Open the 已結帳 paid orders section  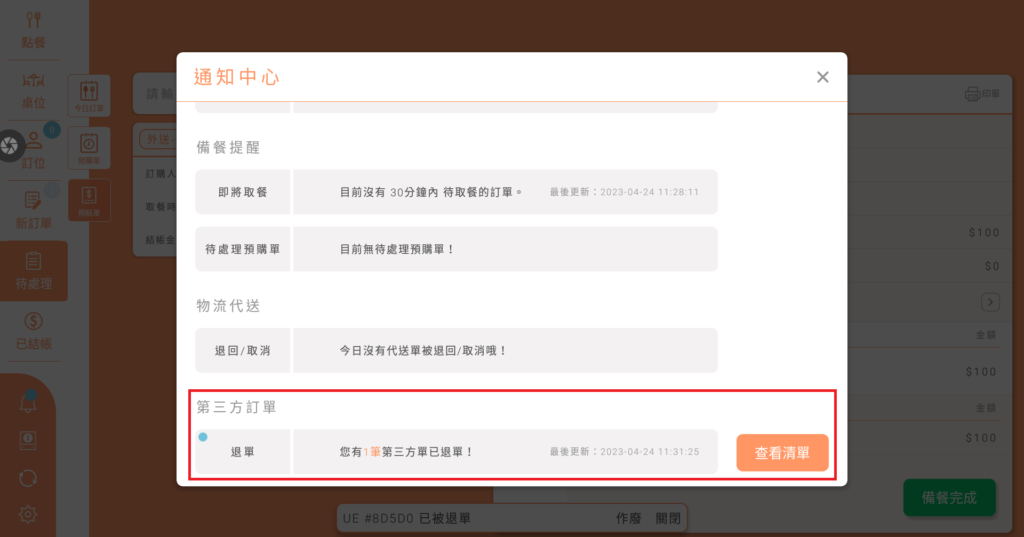click(33, 331)
